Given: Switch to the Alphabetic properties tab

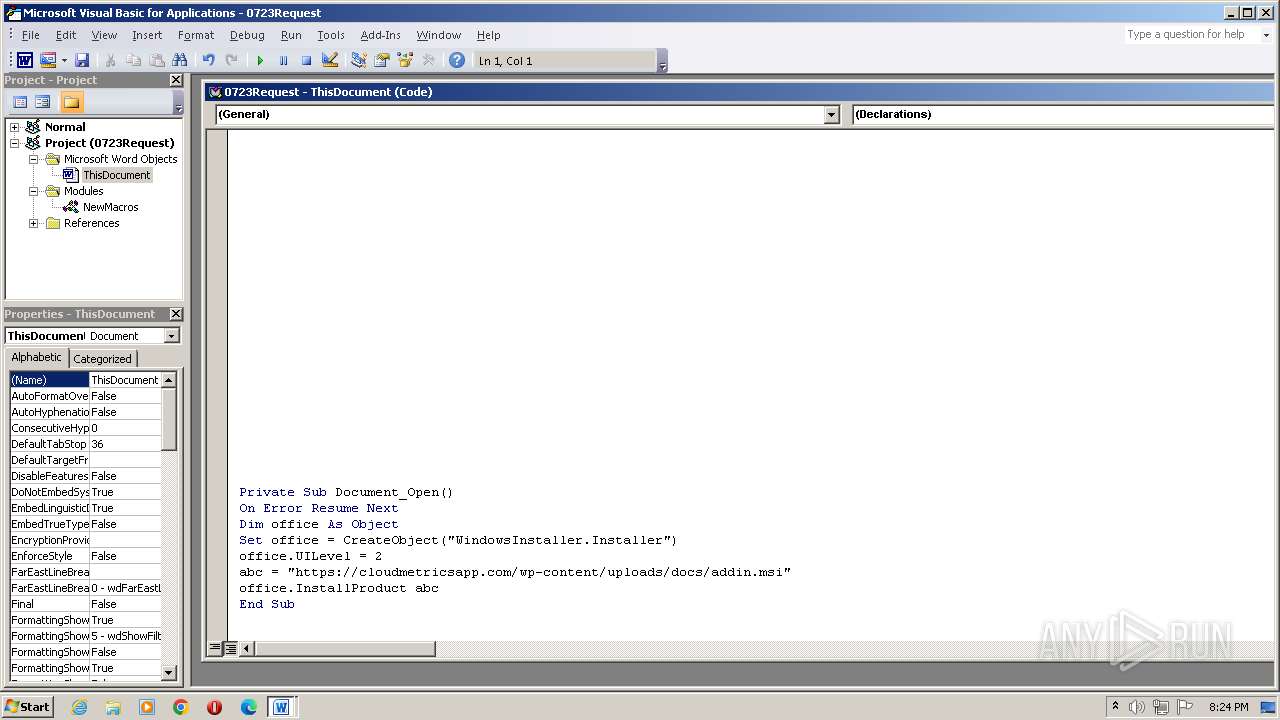Looking at the screenshot, I should (x=37, y=357).
